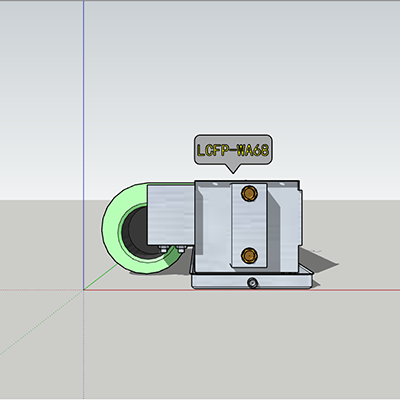Viewport: 400px width, 400px height.
Task: Click the flat base plate under housing
Action: [252, 281]
